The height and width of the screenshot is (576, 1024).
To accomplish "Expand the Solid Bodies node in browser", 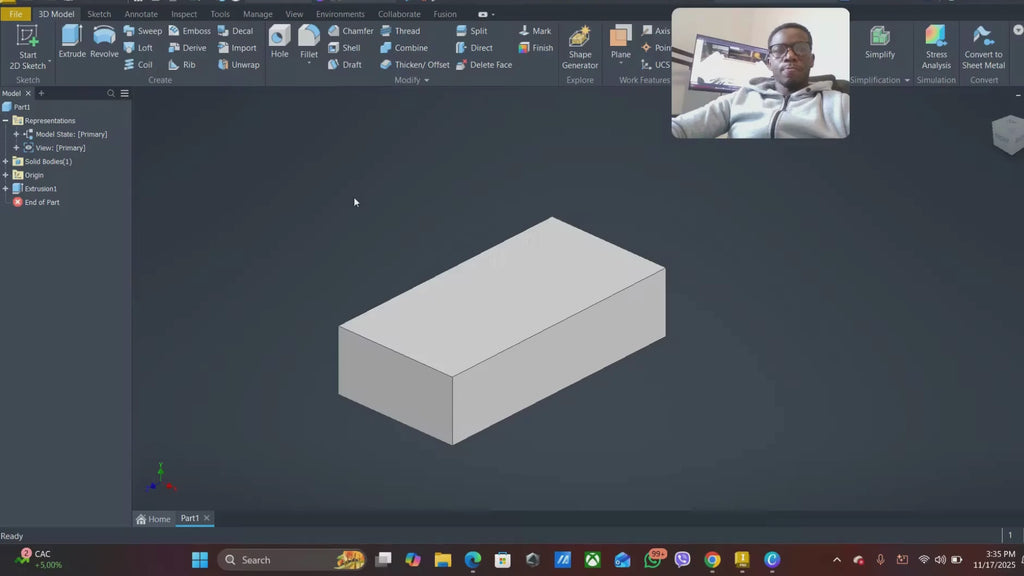I will (x=6, y=161).
